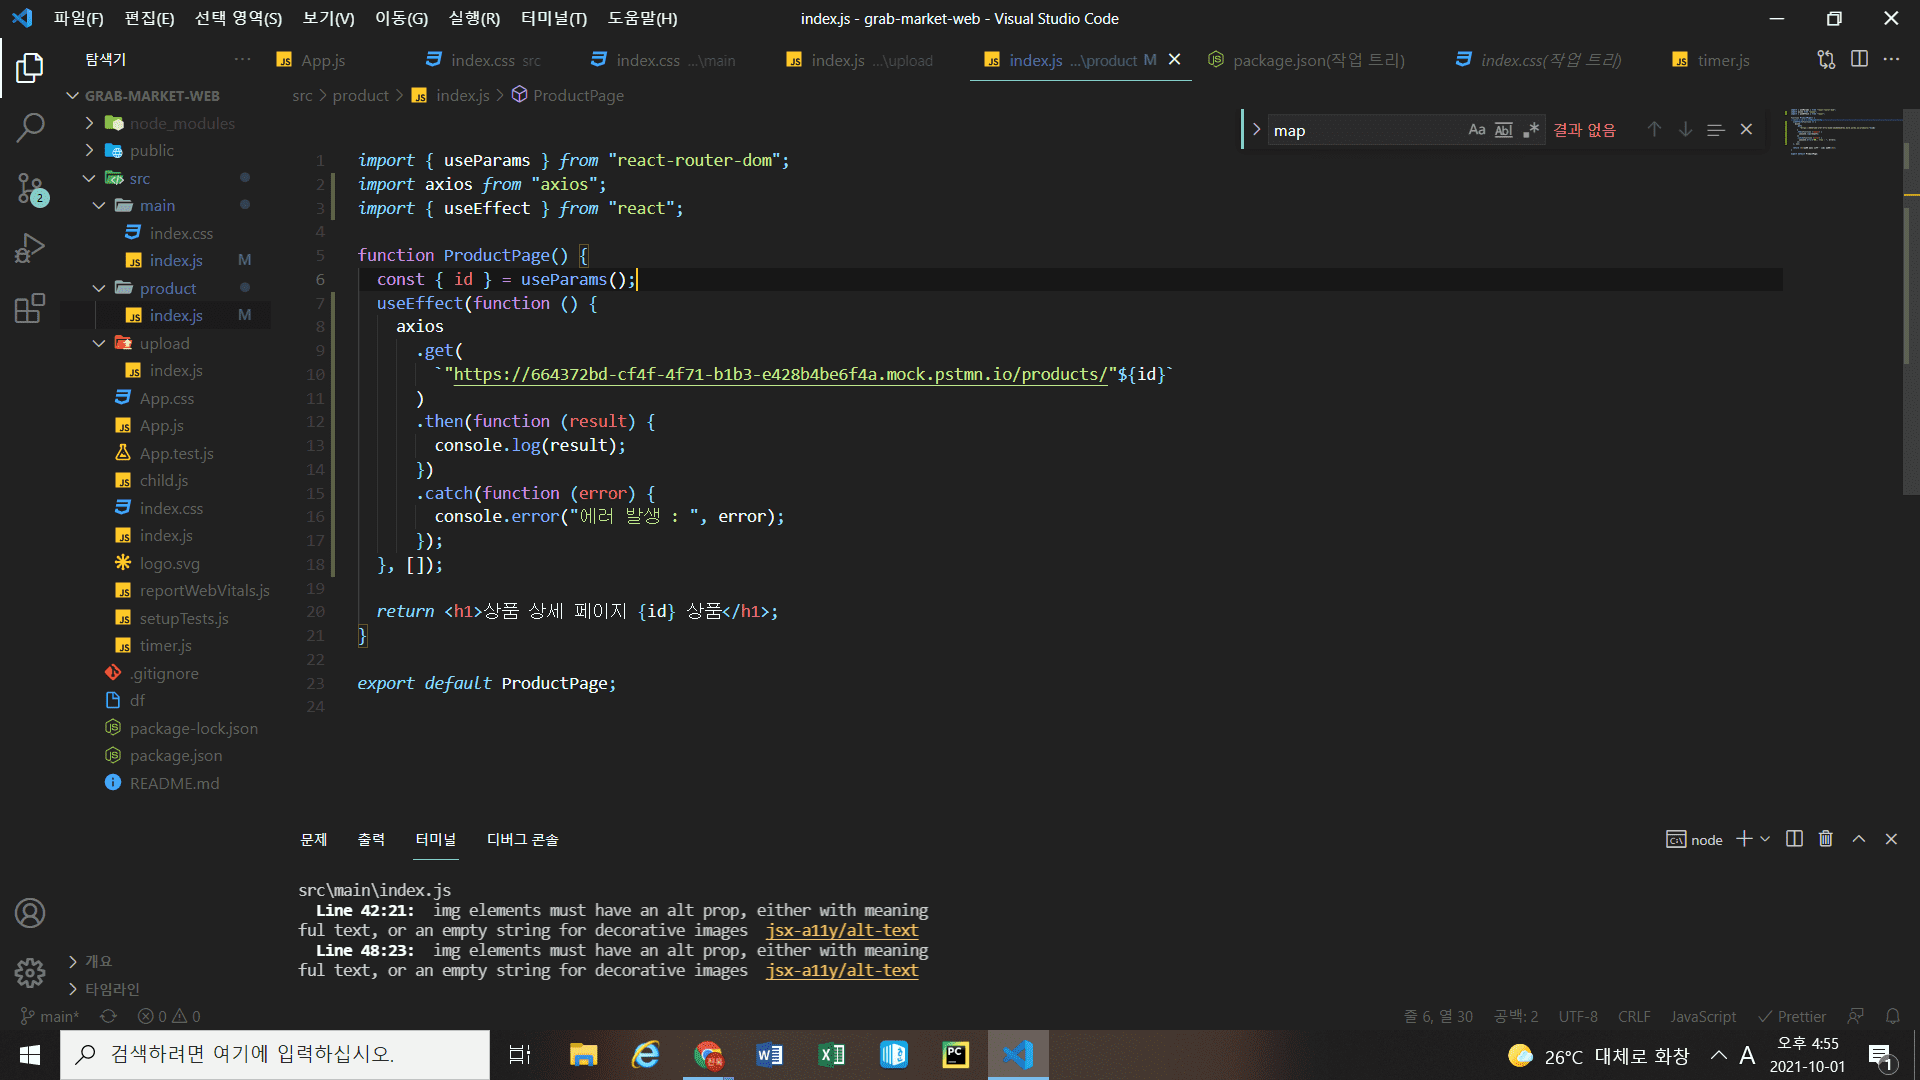Viewport: 1920px width, 1080px height.
Task: Open Source Control view with badge
Action: (30, 187)
